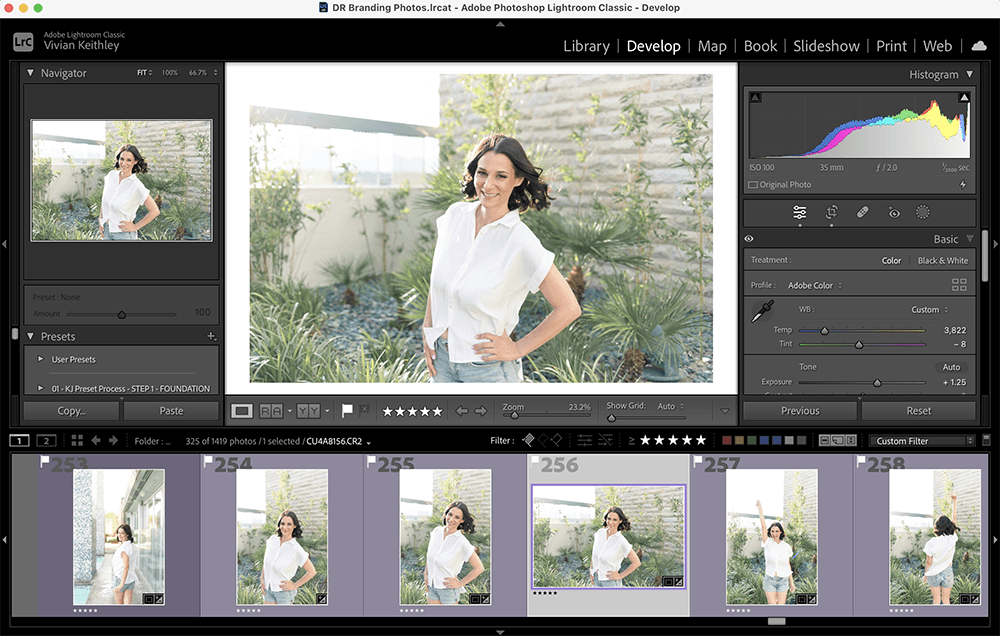Click the Auto tone button
Viewport: 1000px width, 636px height.
point(950,366)
